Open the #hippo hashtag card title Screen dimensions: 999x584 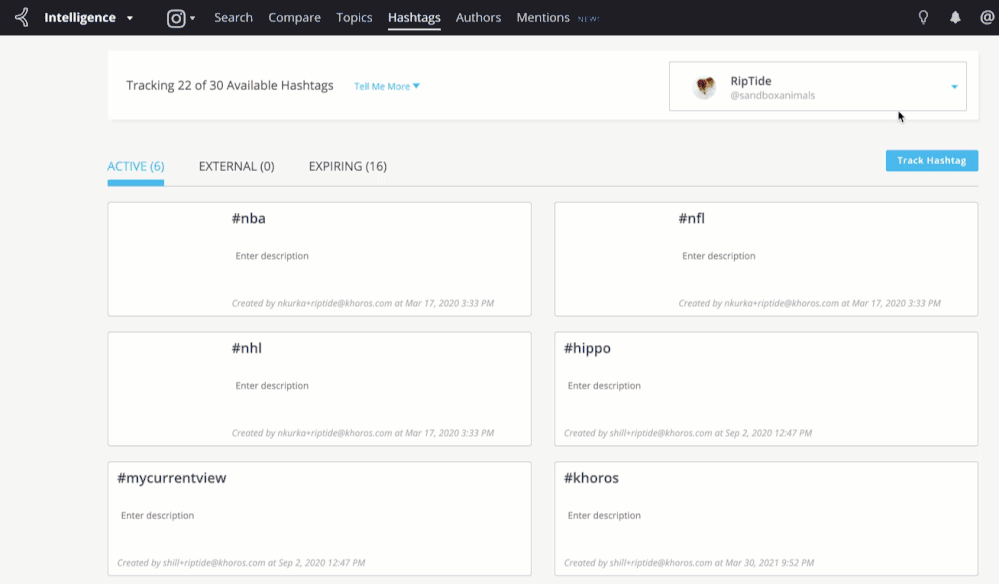tap(587, 348)
